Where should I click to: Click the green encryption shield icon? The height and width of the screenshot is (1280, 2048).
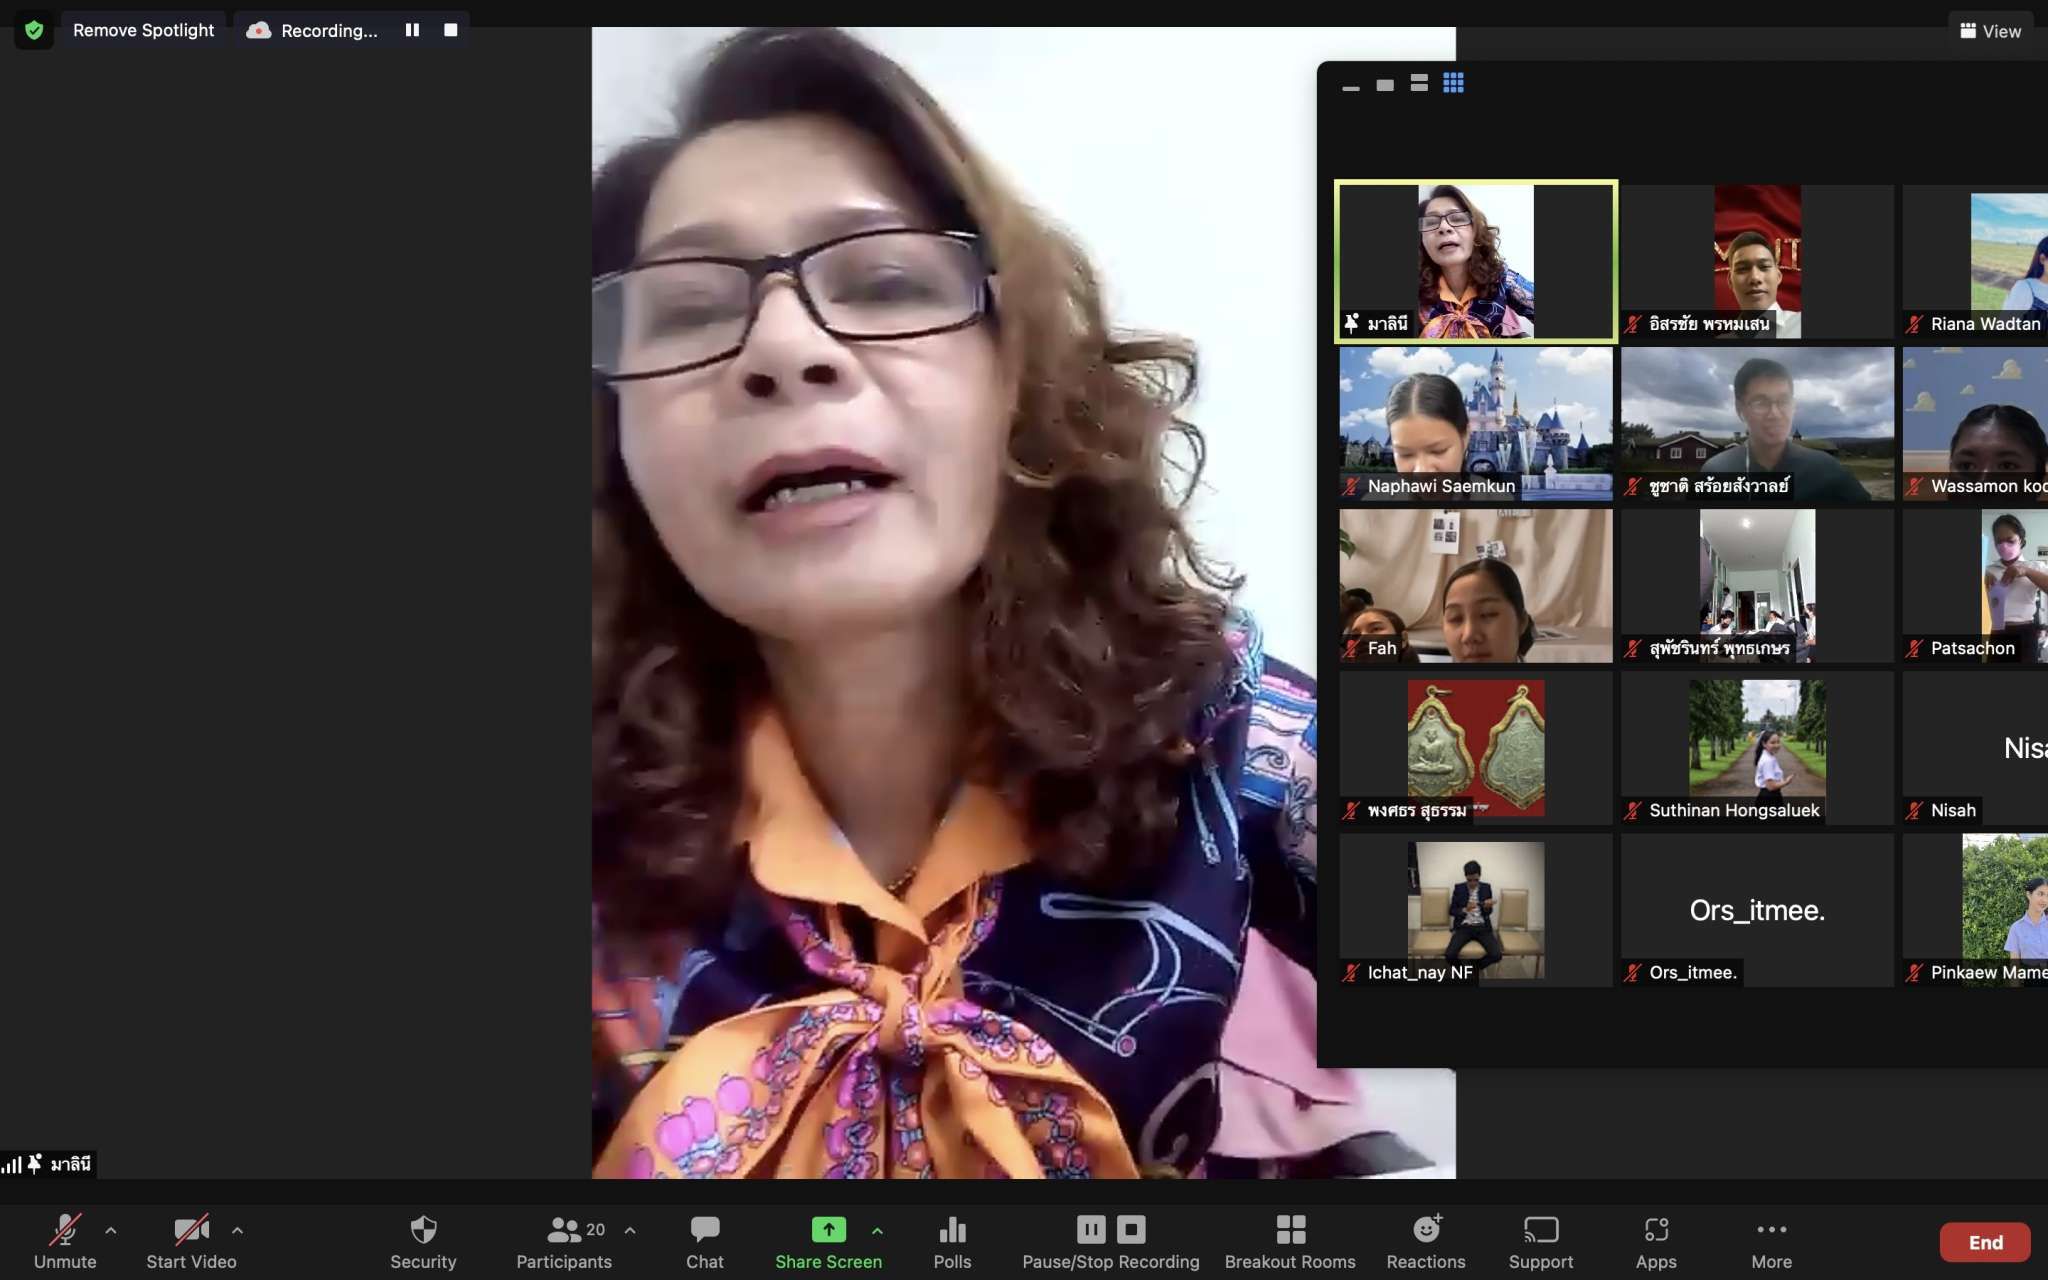click(34, 30)
